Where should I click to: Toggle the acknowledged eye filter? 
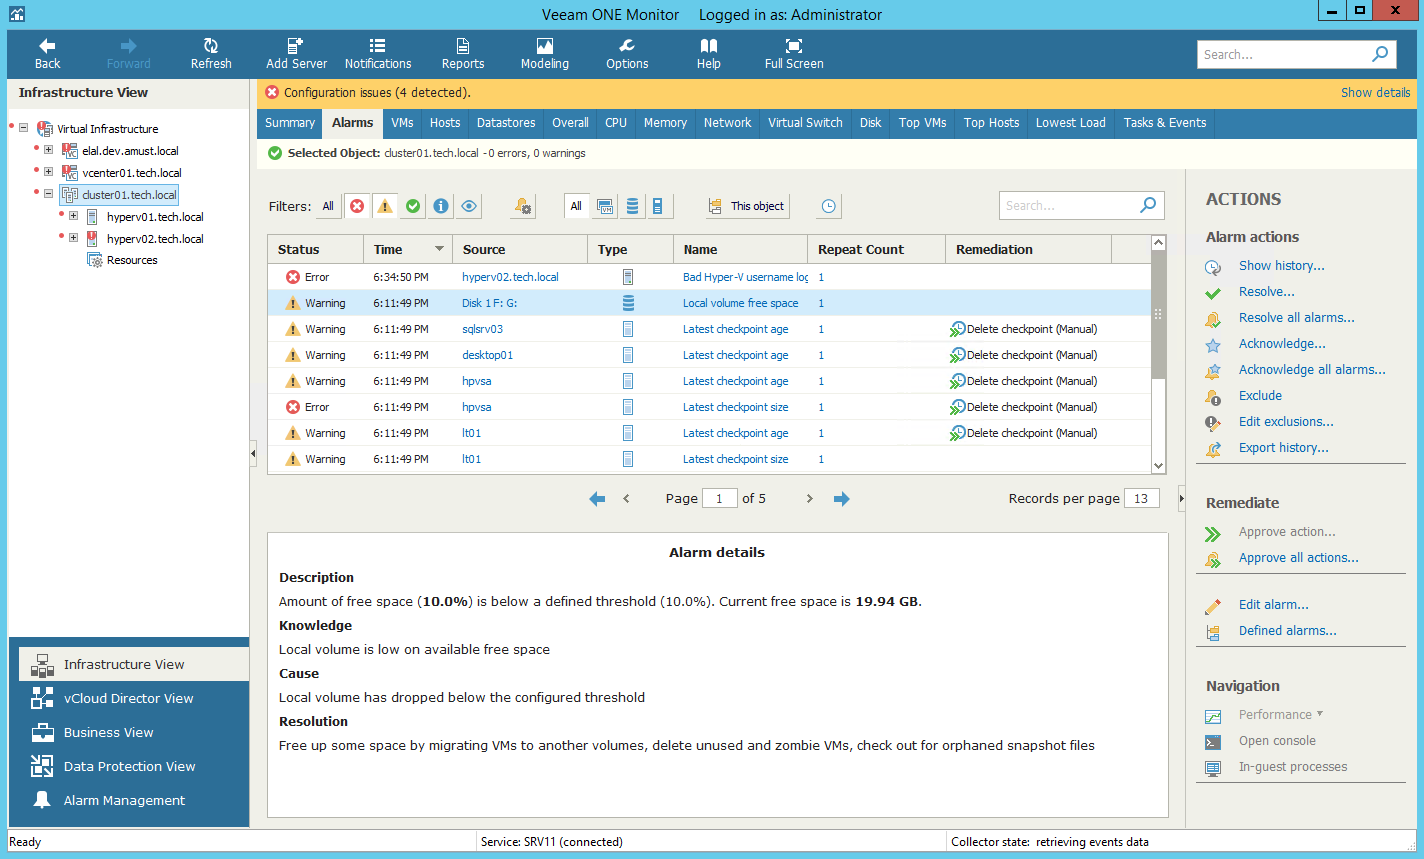pyautogui.click(x=469, y=206)
